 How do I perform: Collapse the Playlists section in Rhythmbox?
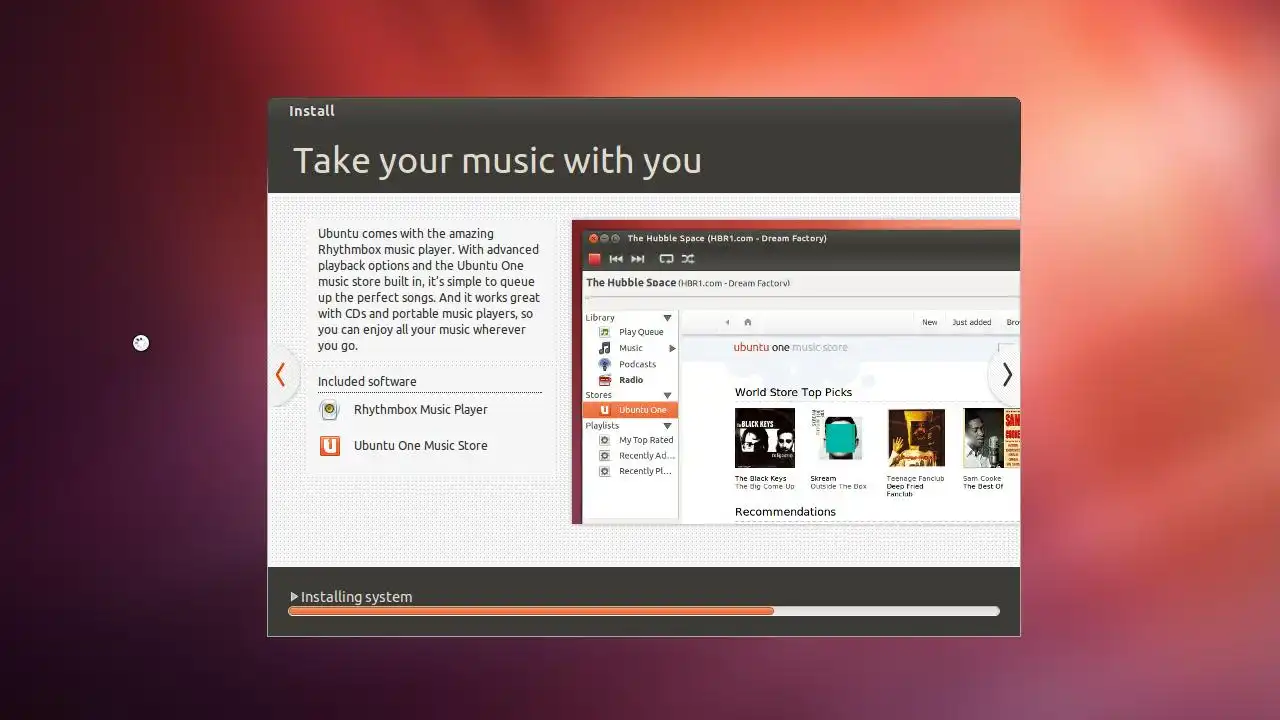click(x=667, y=426)
